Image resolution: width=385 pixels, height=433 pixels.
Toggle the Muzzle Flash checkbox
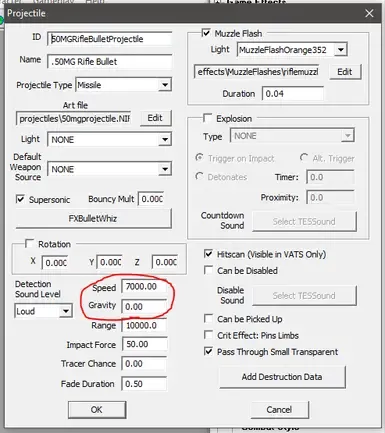tap(206, 33)
